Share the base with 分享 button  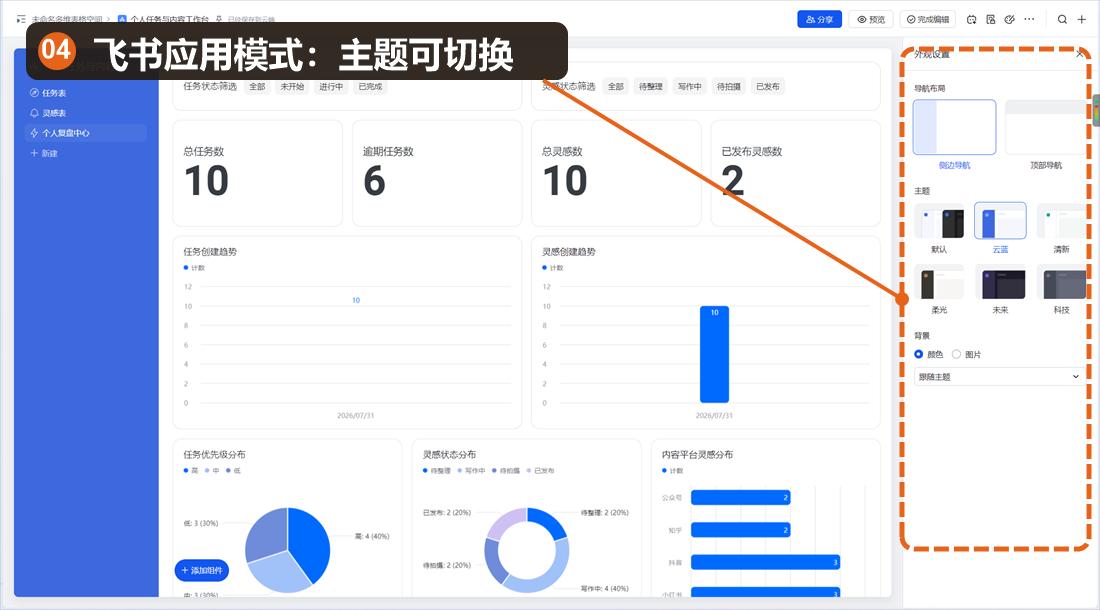click(x=819, y=20)
